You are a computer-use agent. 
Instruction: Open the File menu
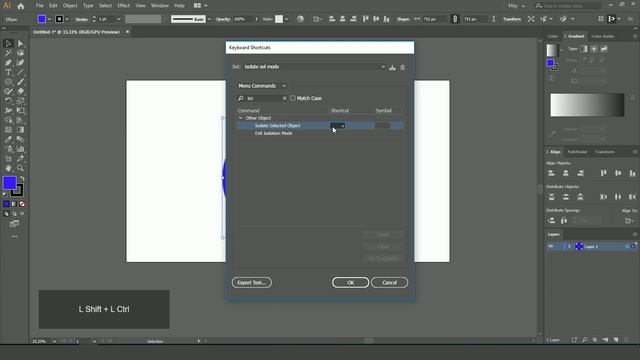tap(39, 6)
